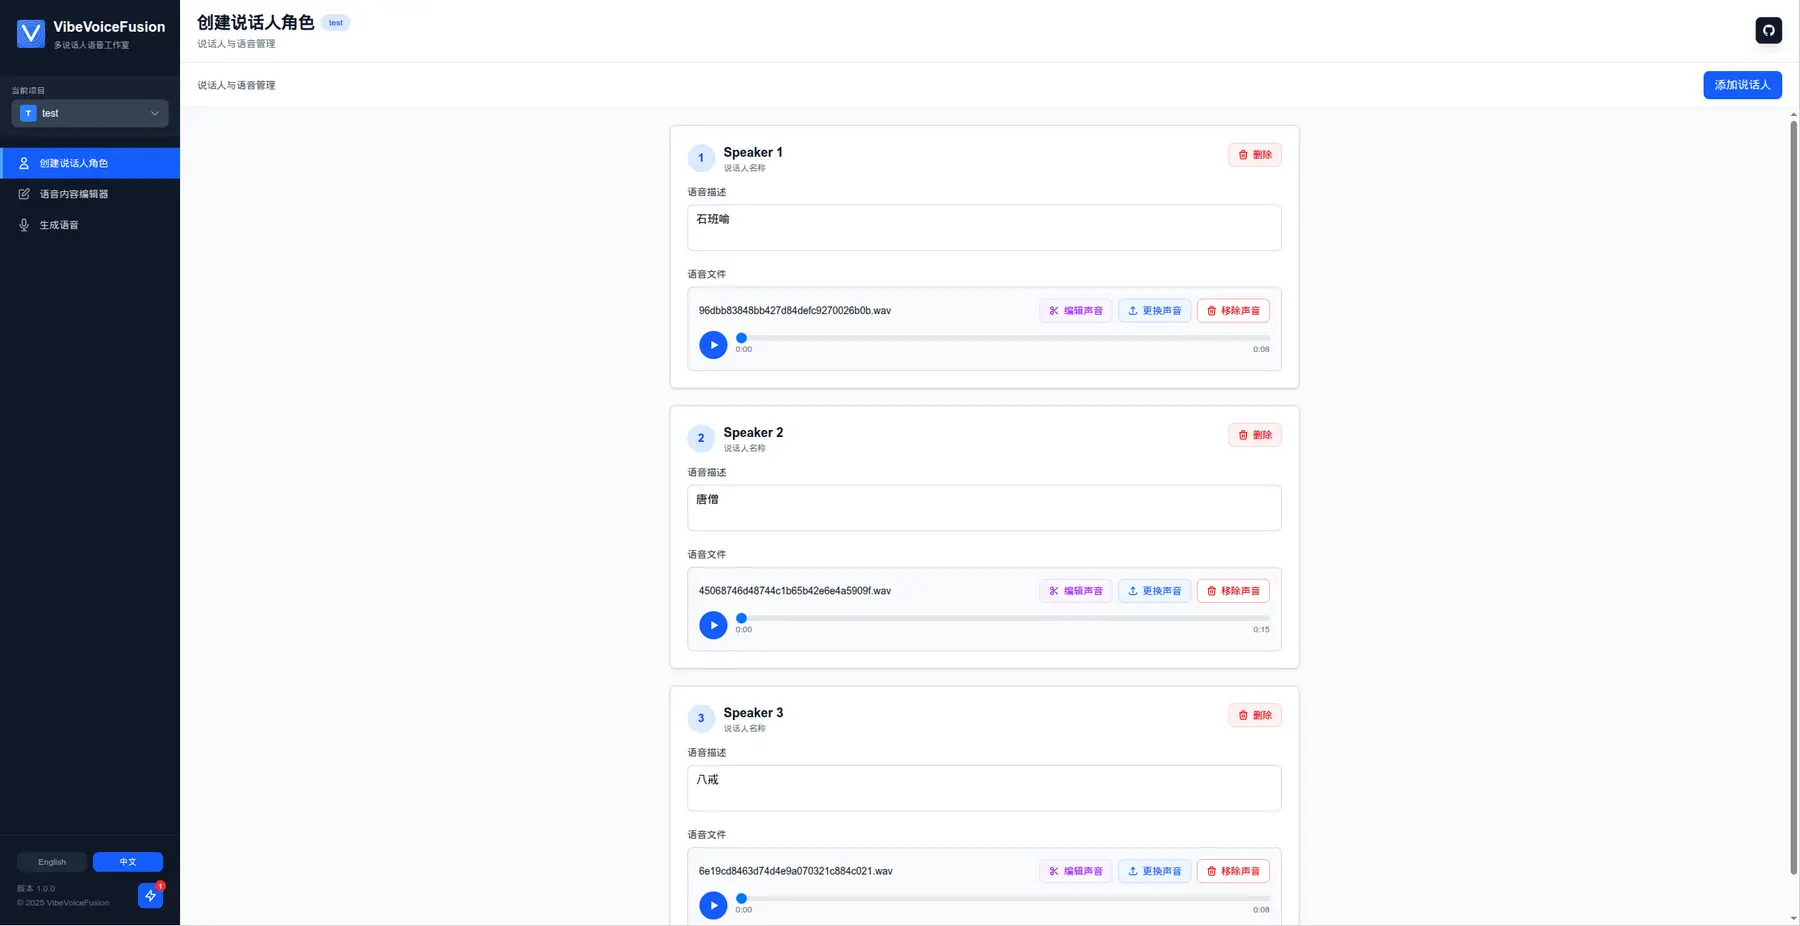
Task: Expand the current project dropdown
Action: [90, 113]
